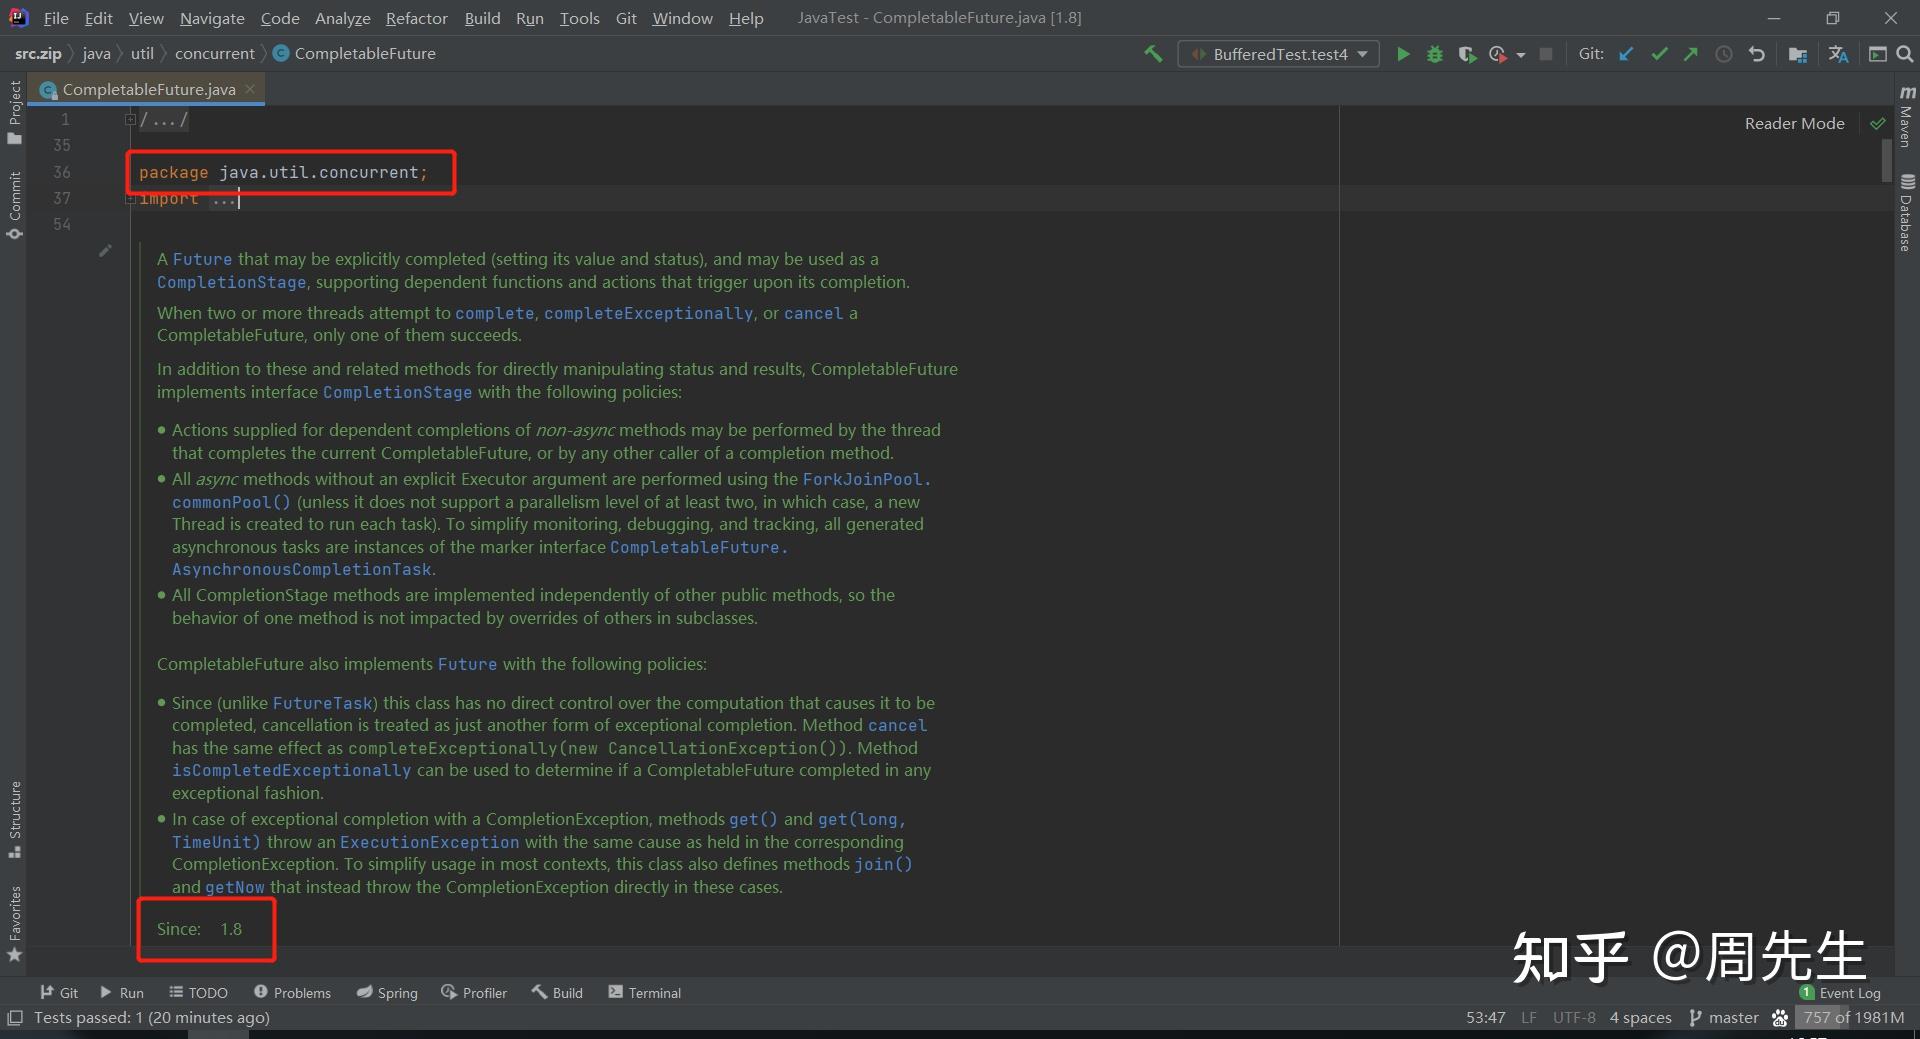The image size is (1920, 1039).
Task: Update project with the blue Git arrow
Action: pos(1627,54)
